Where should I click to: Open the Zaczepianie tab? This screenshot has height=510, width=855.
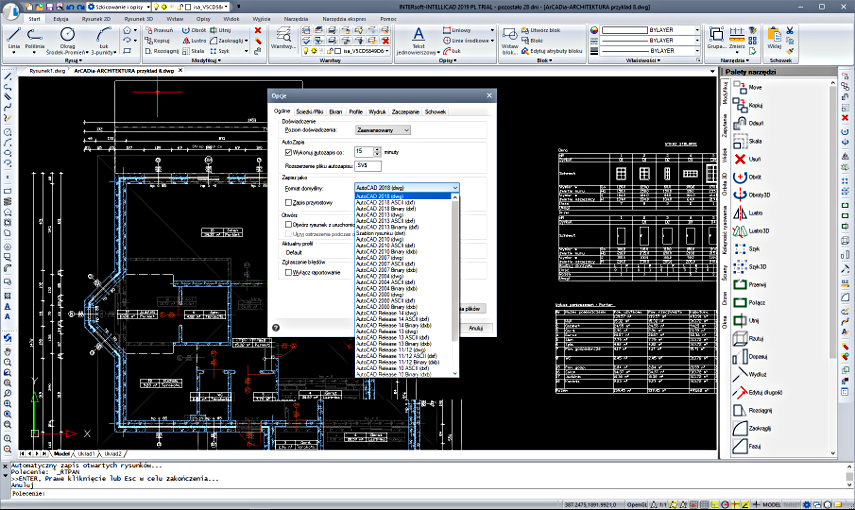[405, 111]
